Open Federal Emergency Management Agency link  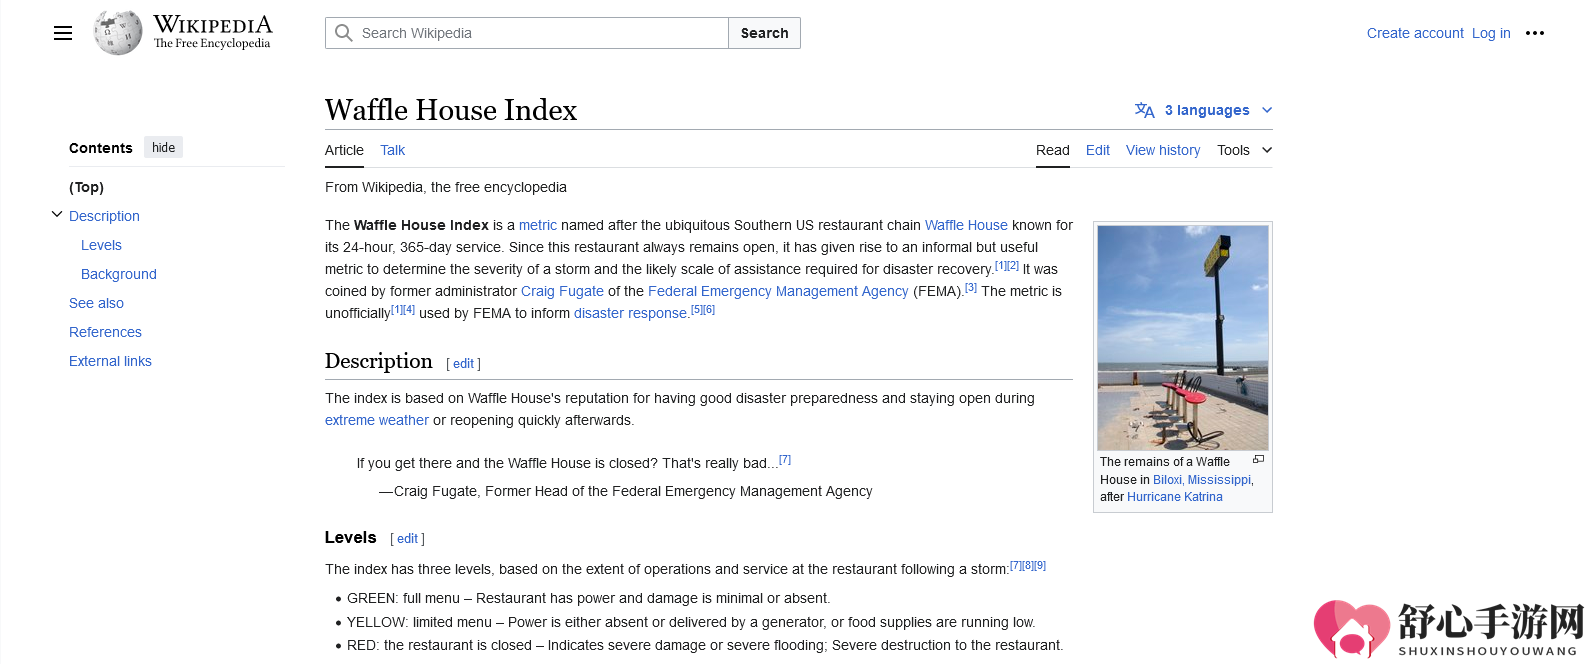(x=778, y=291)
